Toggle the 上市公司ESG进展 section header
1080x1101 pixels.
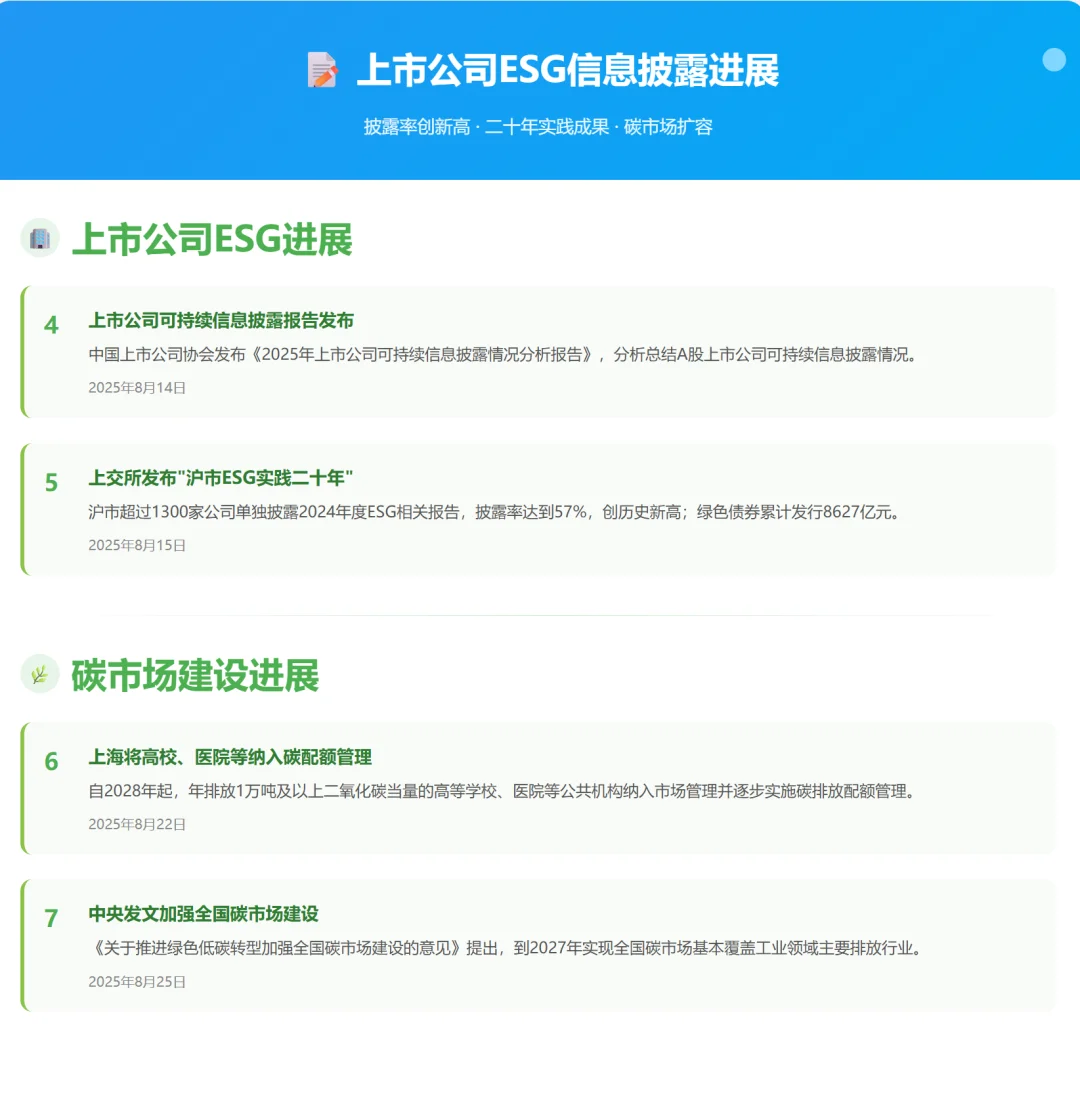(x=214, y=239)
